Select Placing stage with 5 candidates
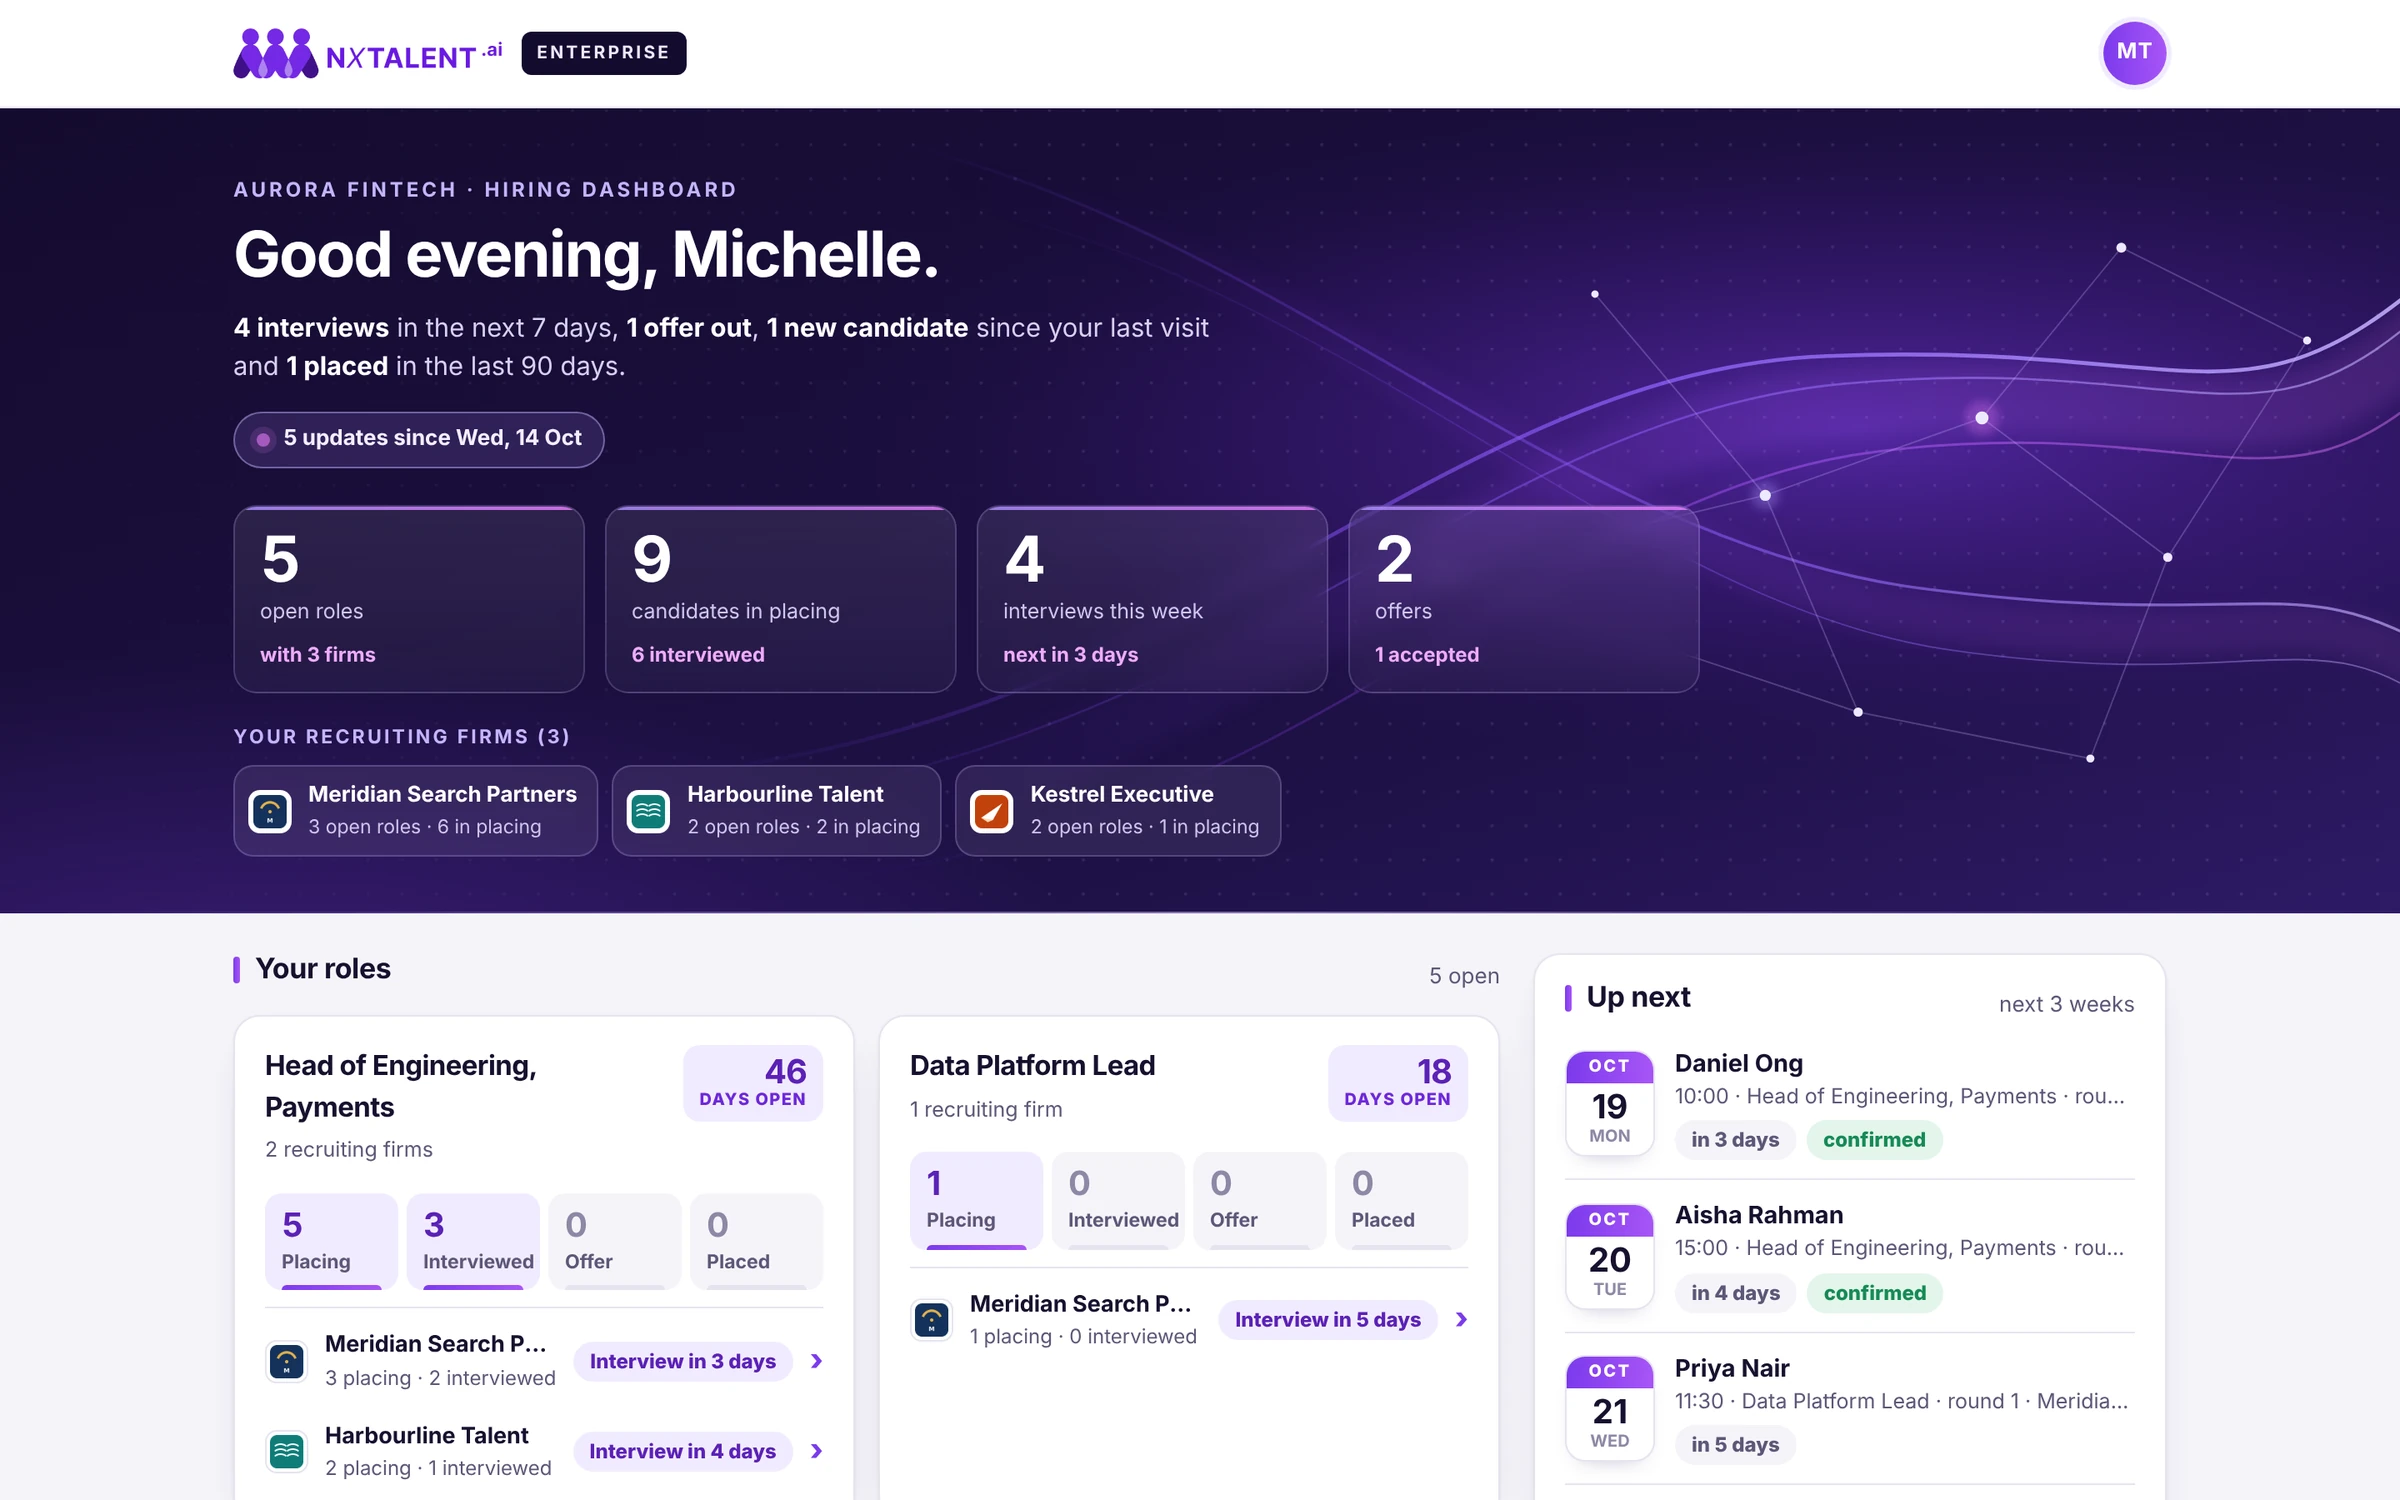Image resolution: width=2400 pixels, height=1500 pixels. [331, 1241]
